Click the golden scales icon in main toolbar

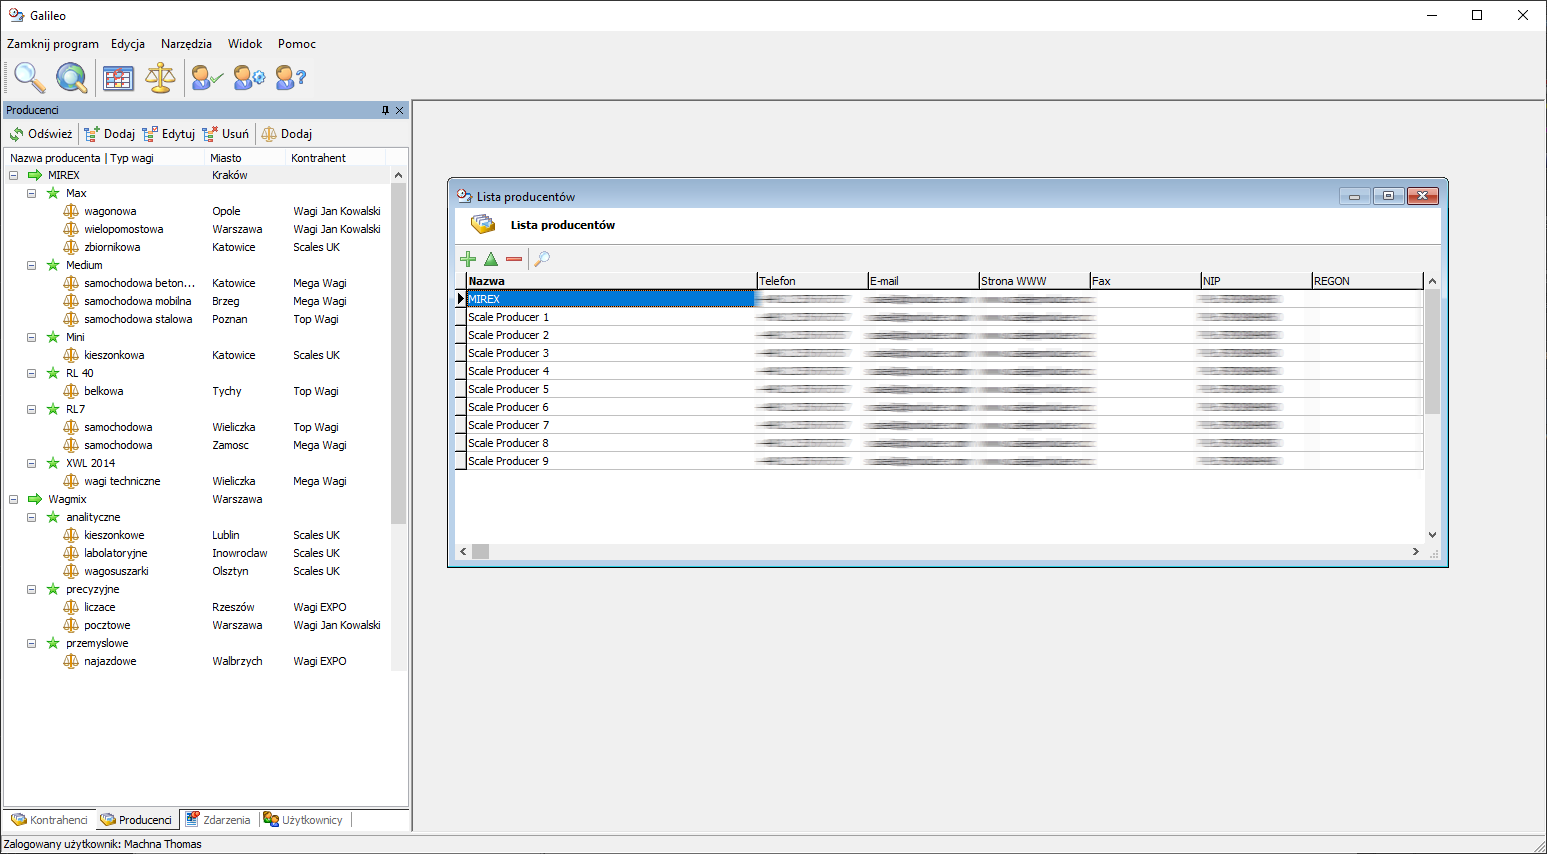point(160,77)
